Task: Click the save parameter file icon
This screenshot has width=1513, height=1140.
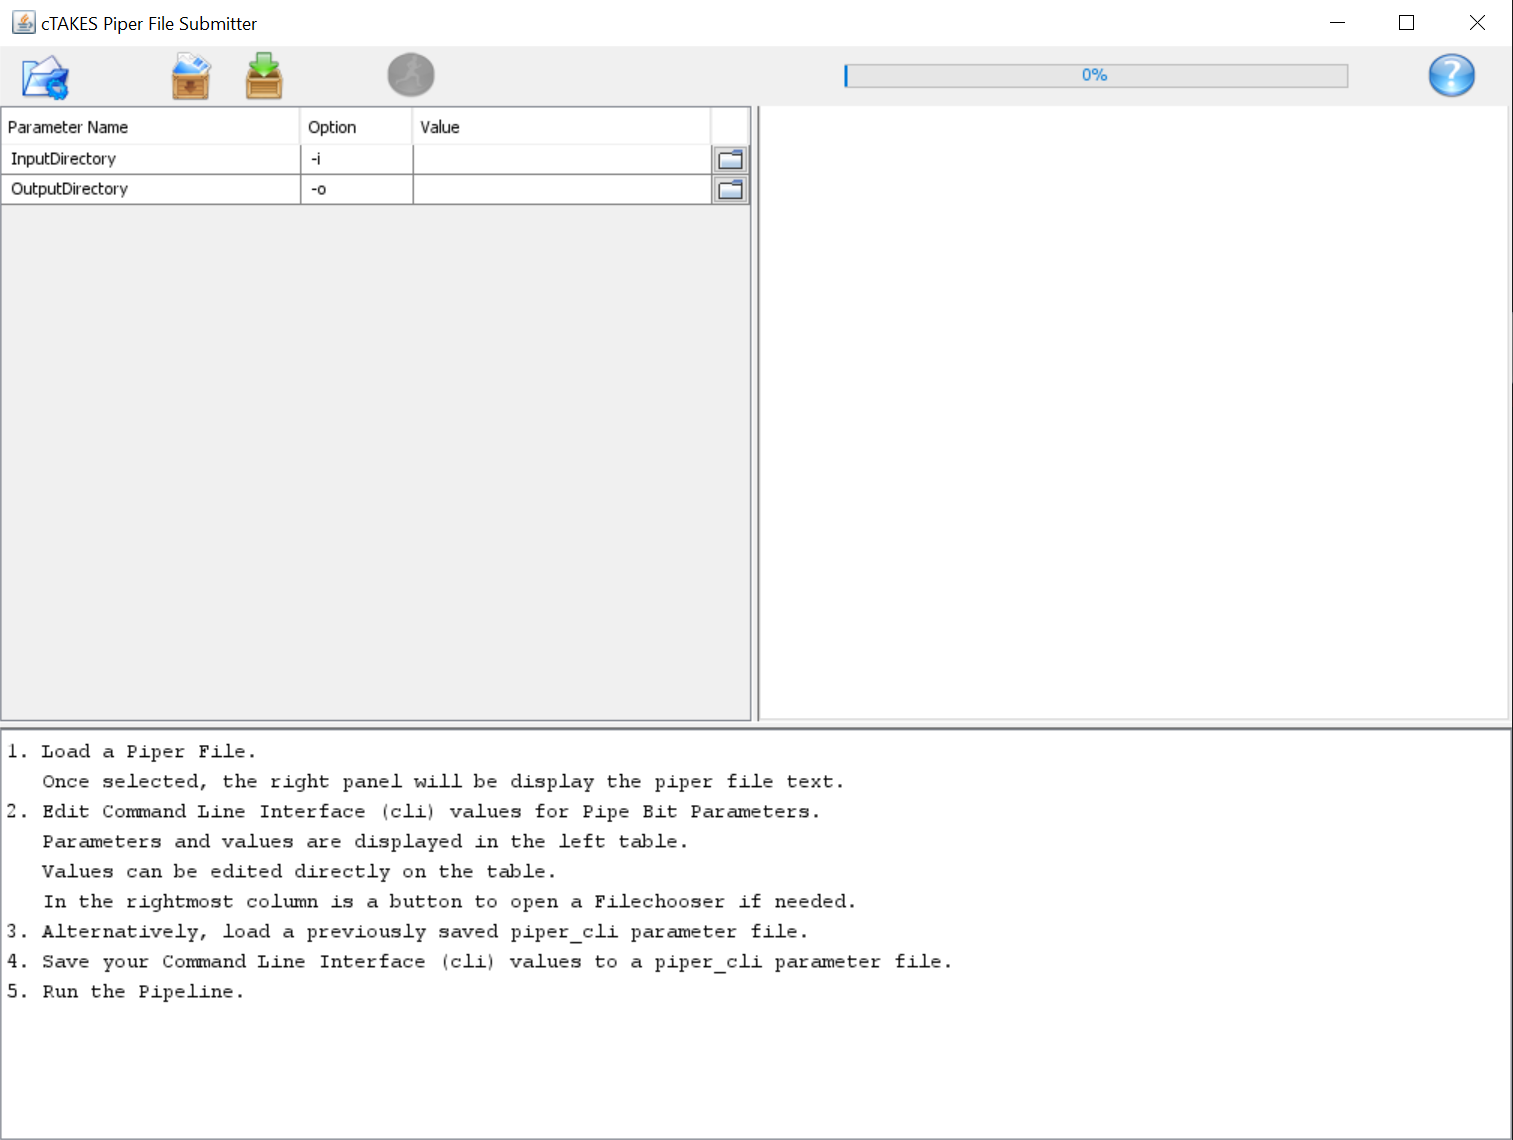Action: click(264, 77)
